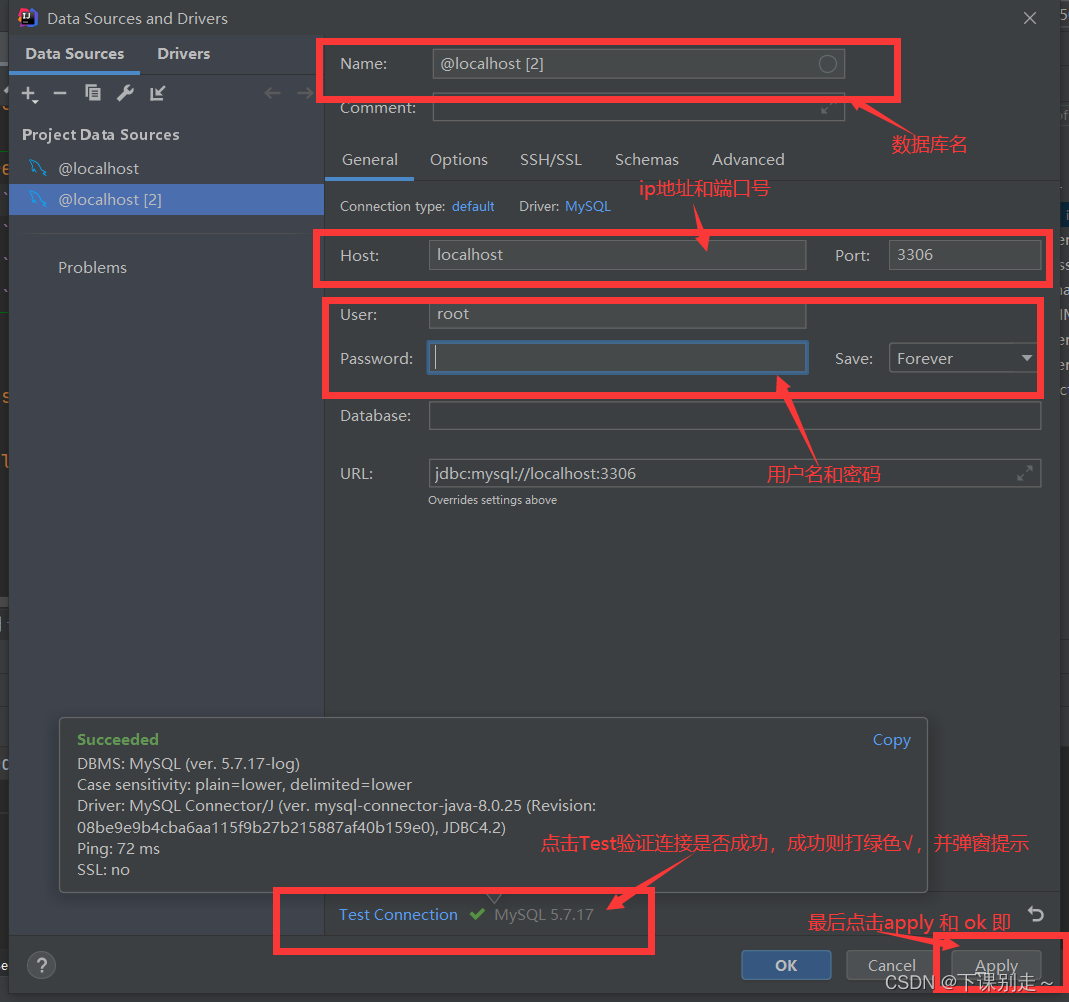Click 'Ping: 72 ms' result line
This screenshot has width=1069, height=1002.
pyautogui.click(x=118, y=849)
